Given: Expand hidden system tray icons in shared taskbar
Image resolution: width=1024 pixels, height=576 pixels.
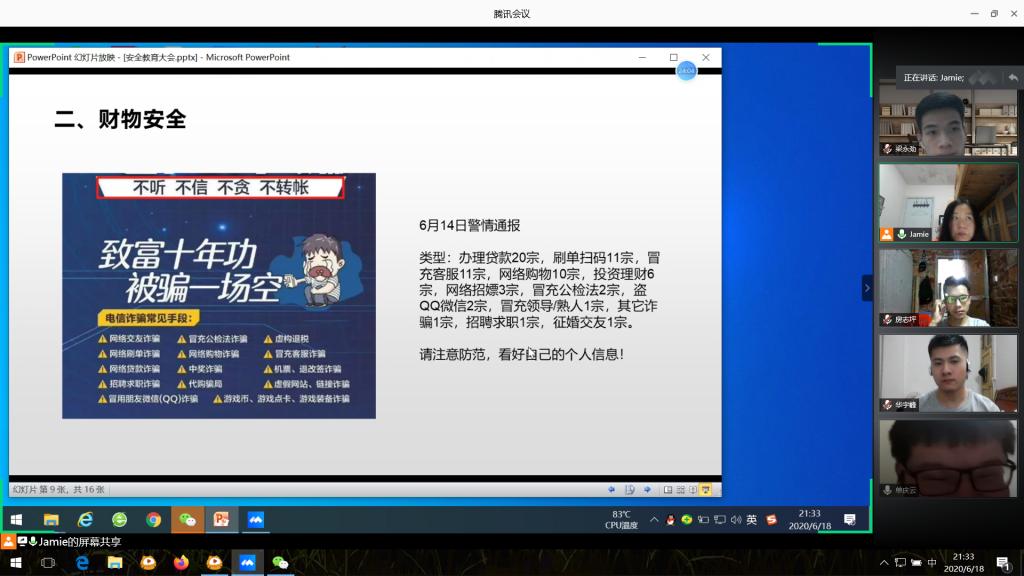Looking at the screenshot, I should [x=655, y=520].
